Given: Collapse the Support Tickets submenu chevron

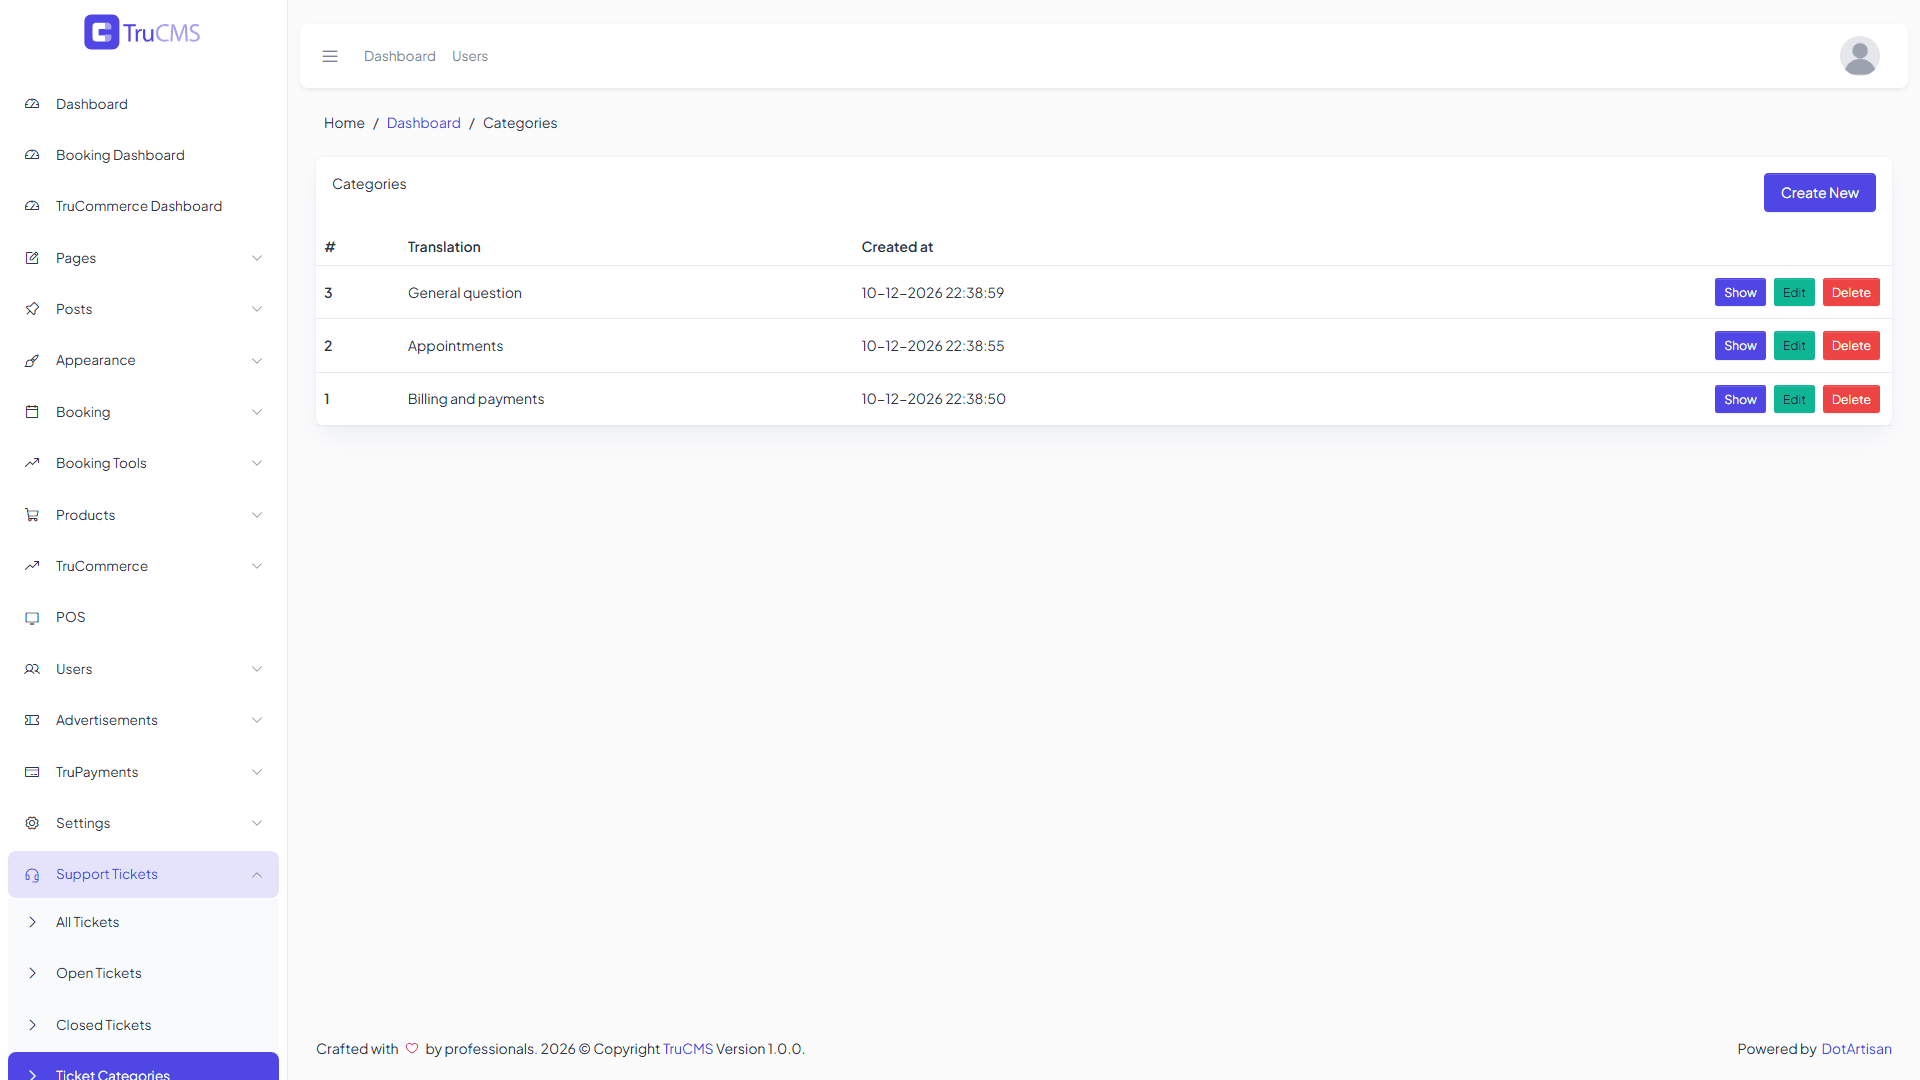Looking at the screenshot, I should [257, 875].
